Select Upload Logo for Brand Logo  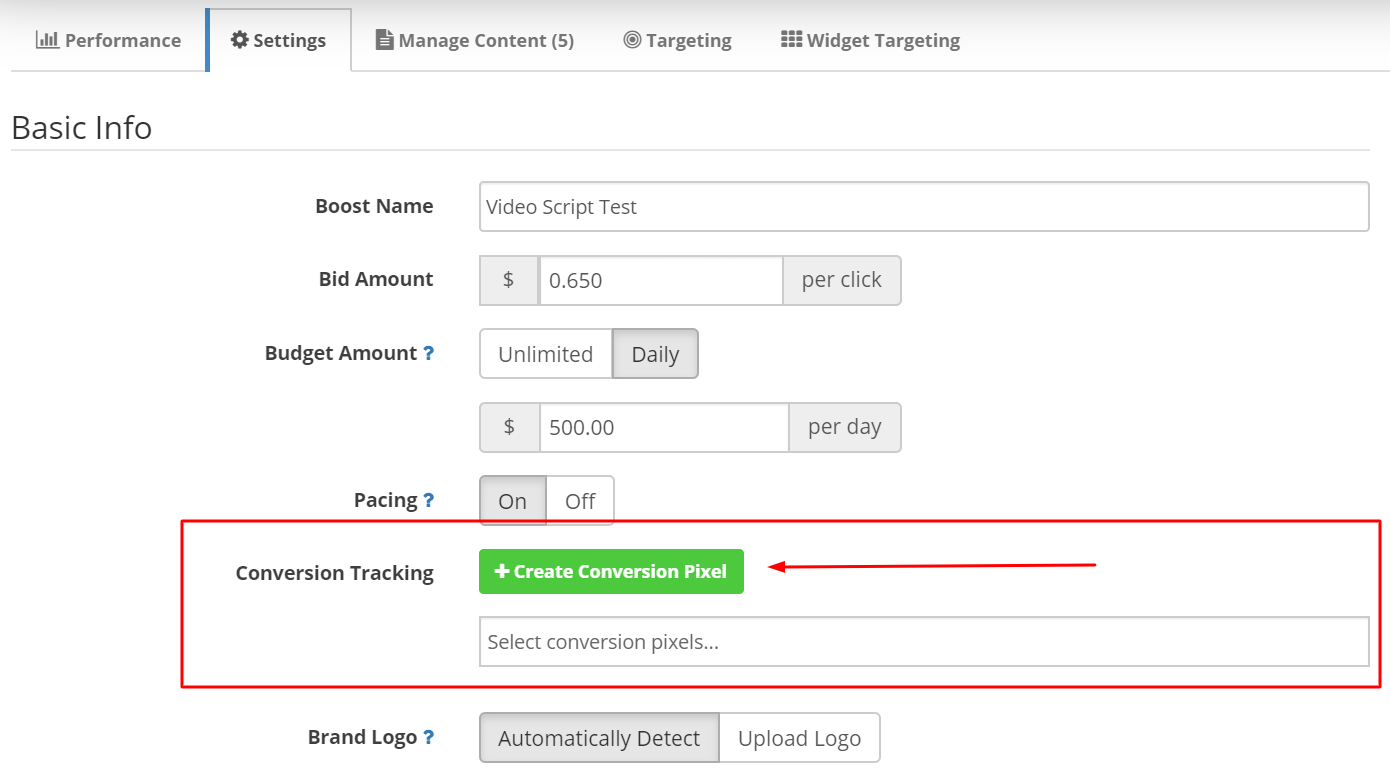tap(799, 737)
